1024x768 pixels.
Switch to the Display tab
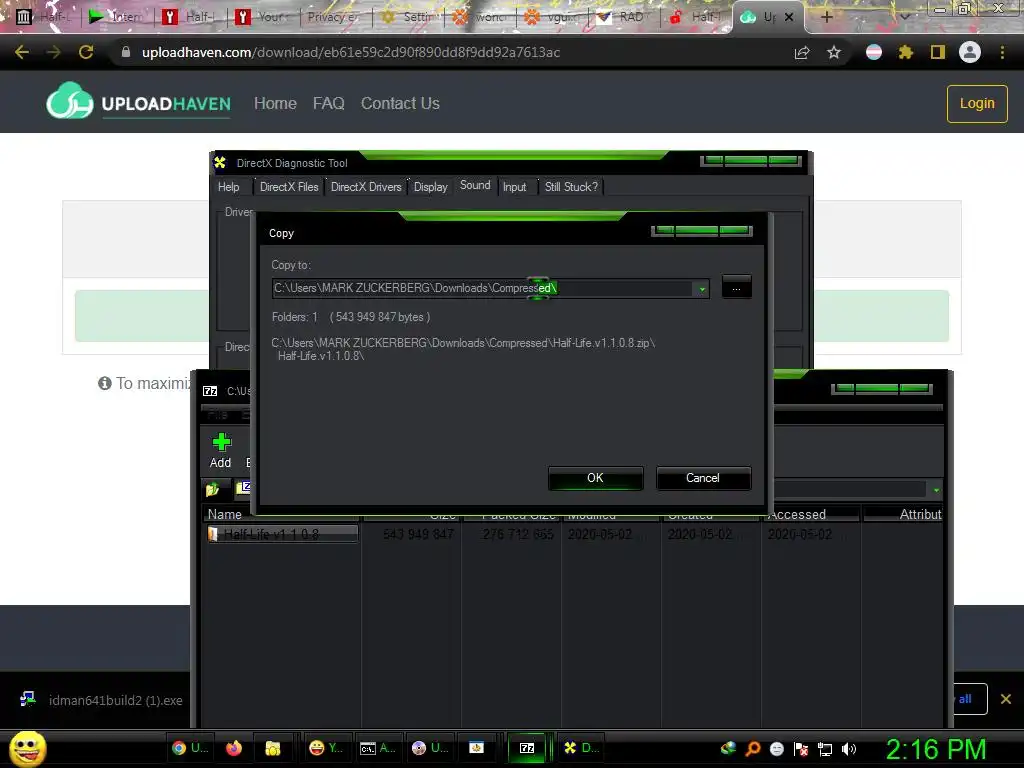tap(430, 187)
